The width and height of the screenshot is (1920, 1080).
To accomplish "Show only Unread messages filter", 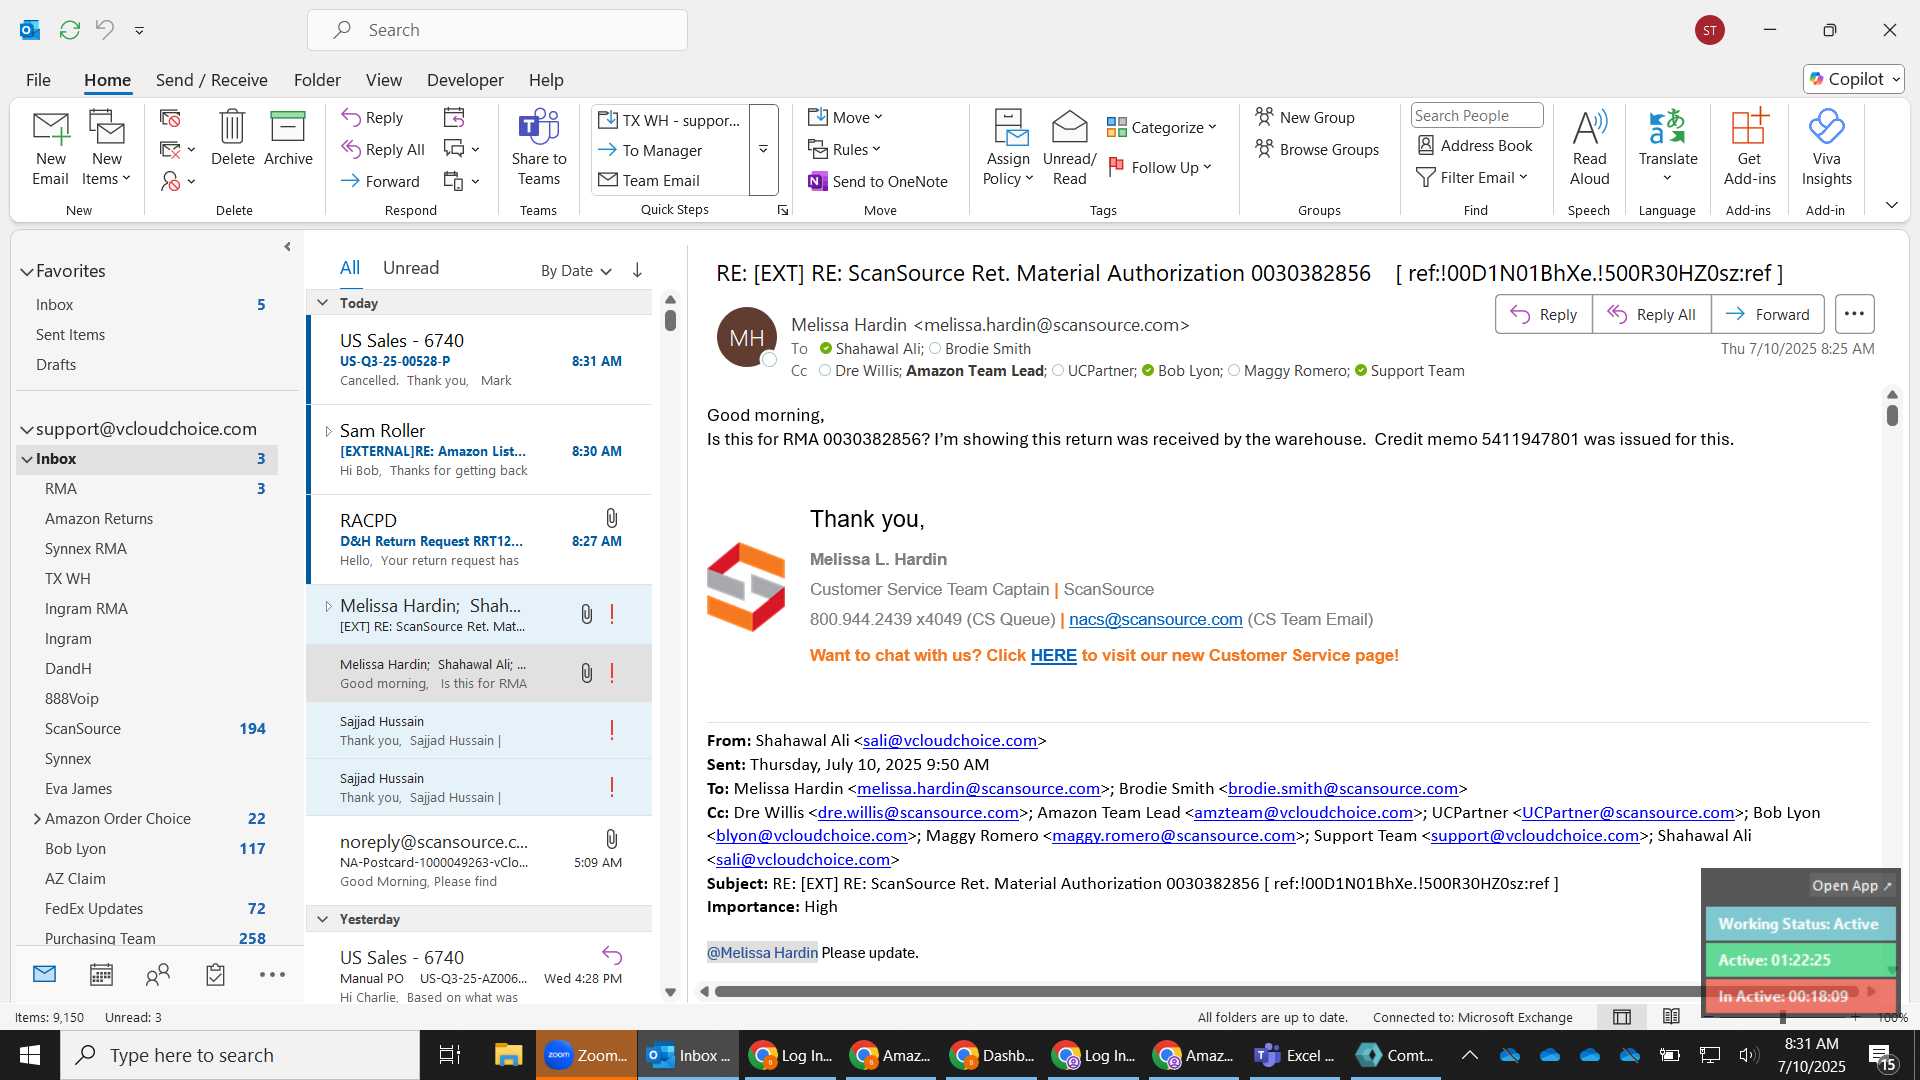I will click(x=411, y=268).
